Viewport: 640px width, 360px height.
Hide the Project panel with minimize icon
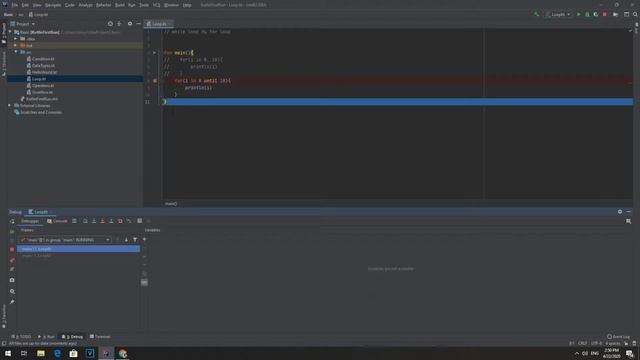138,24
